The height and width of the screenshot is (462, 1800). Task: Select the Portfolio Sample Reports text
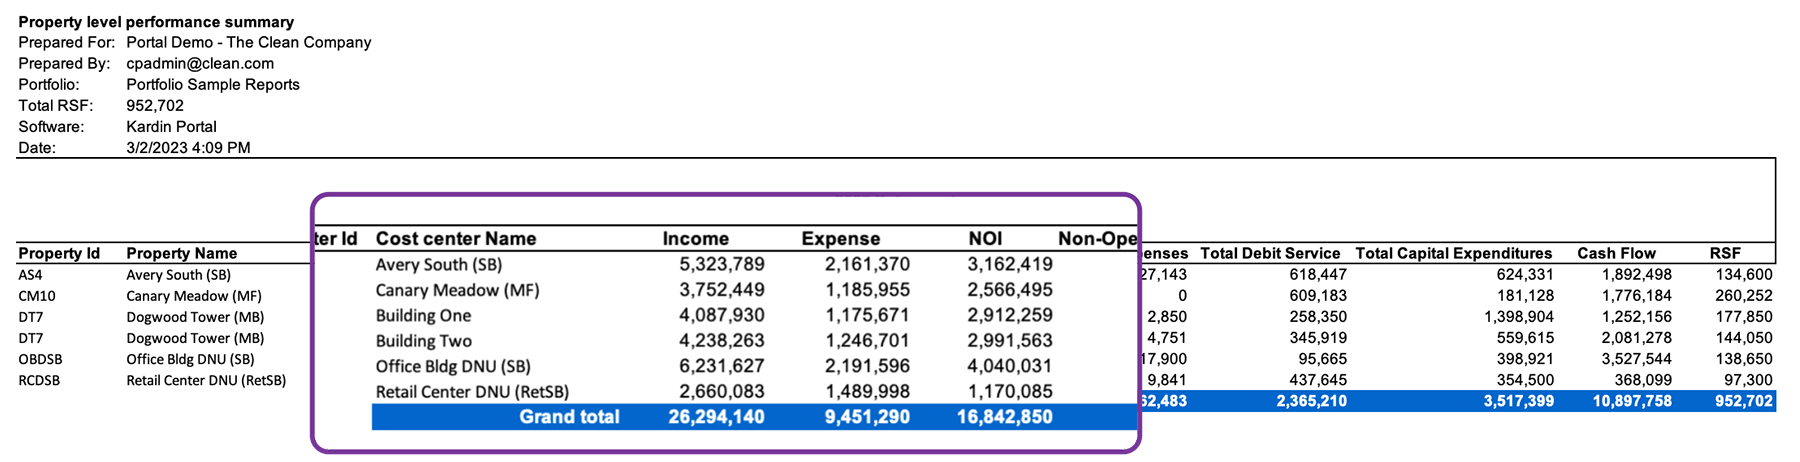click(213, 85)
